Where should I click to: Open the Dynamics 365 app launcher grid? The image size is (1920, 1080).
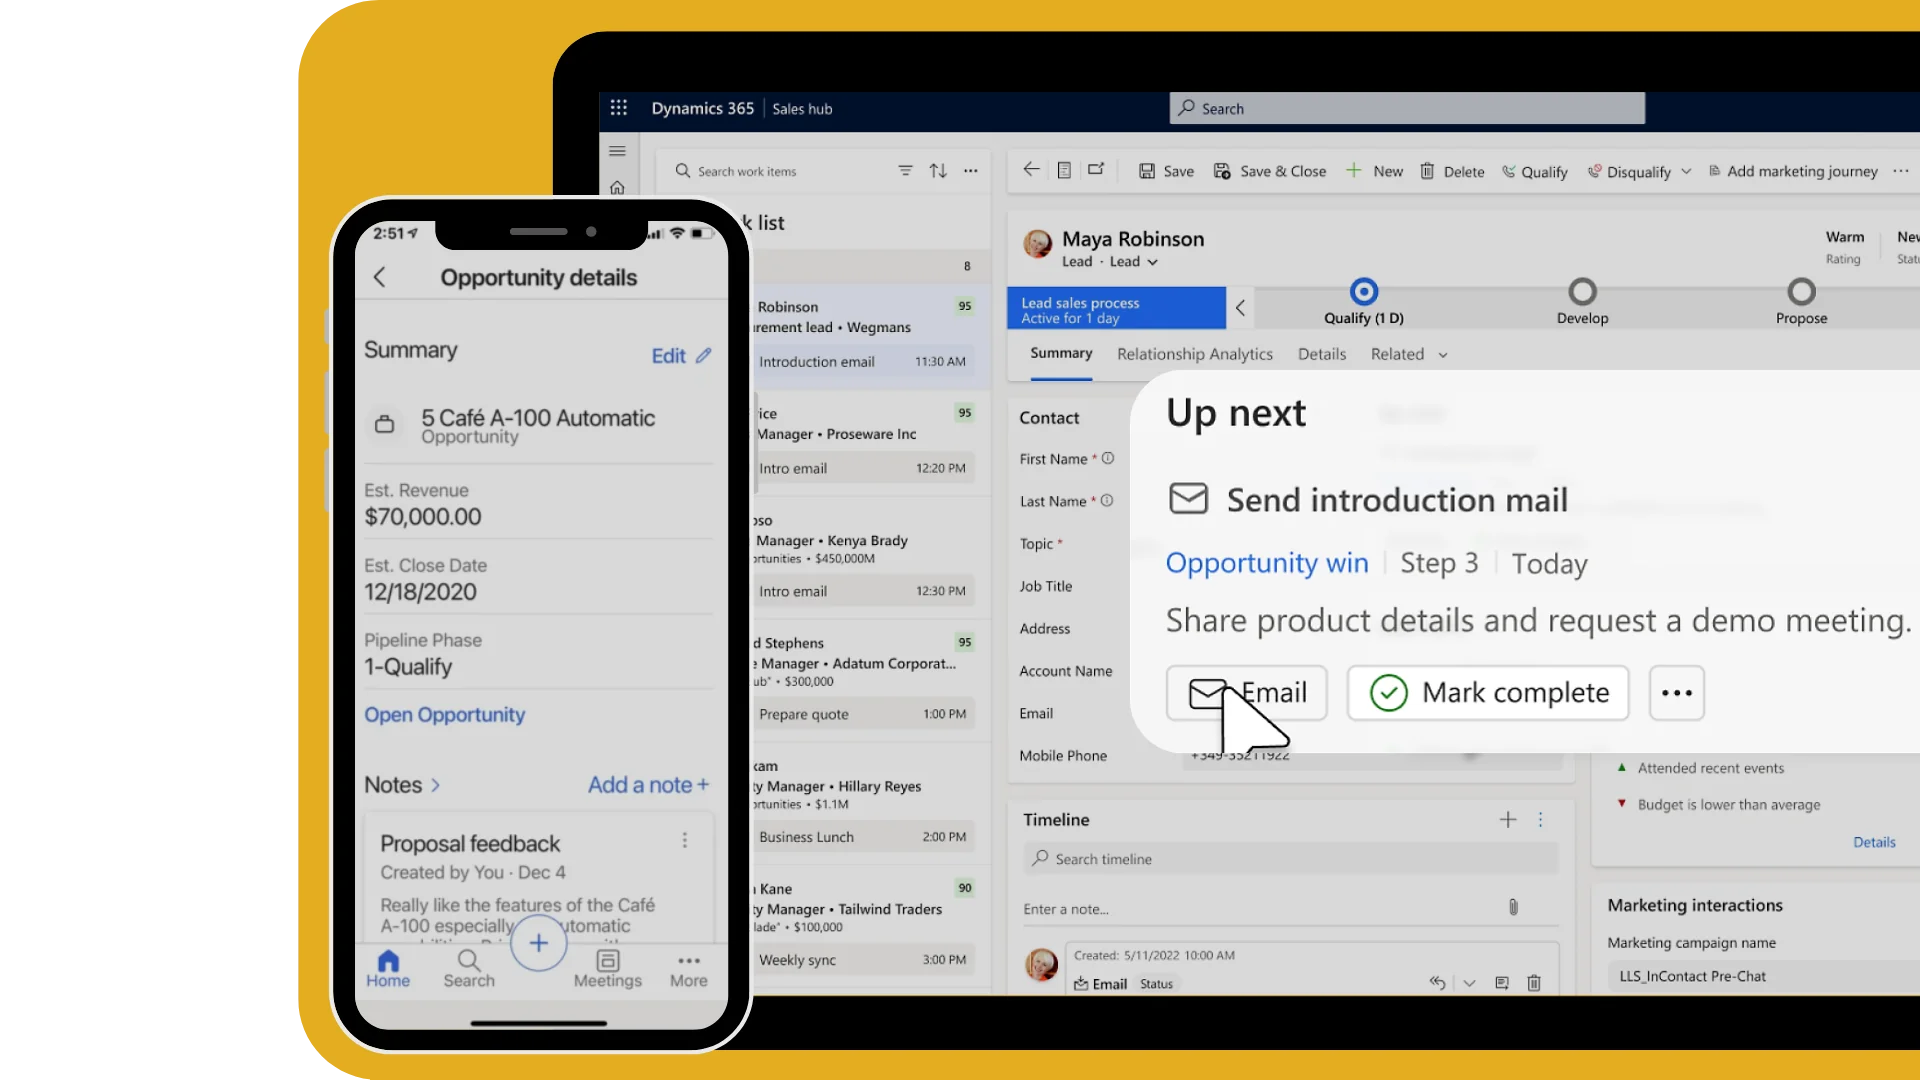coord(619,108)
